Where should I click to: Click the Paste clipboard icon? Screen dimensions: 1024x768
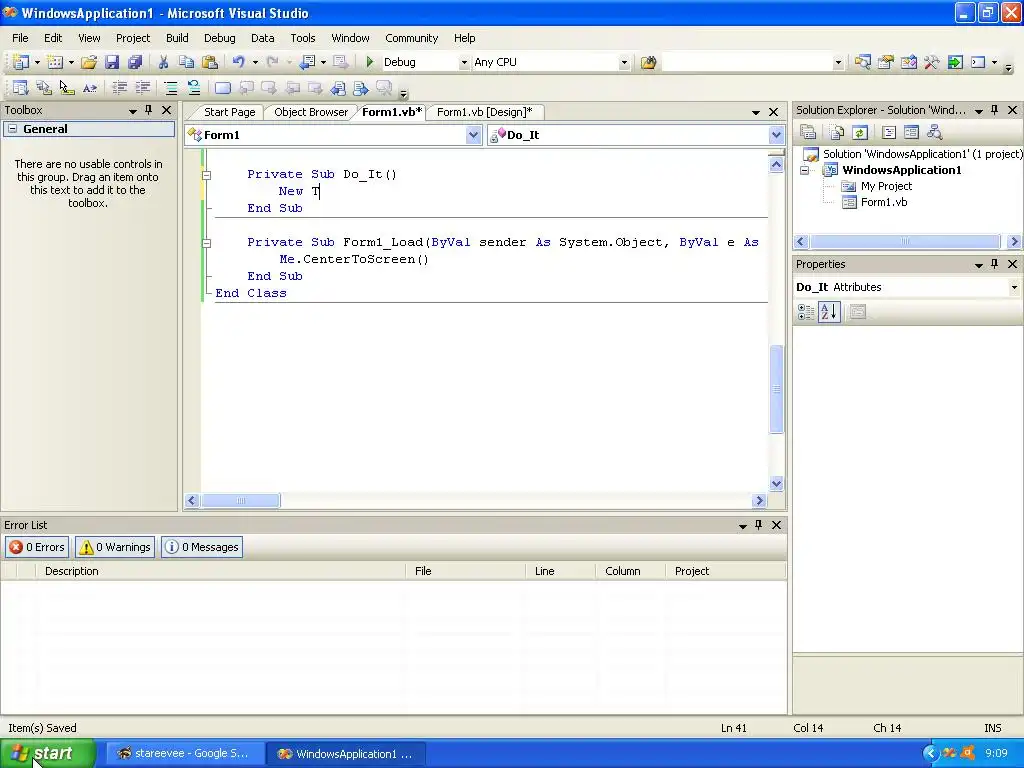pos(210,62)
